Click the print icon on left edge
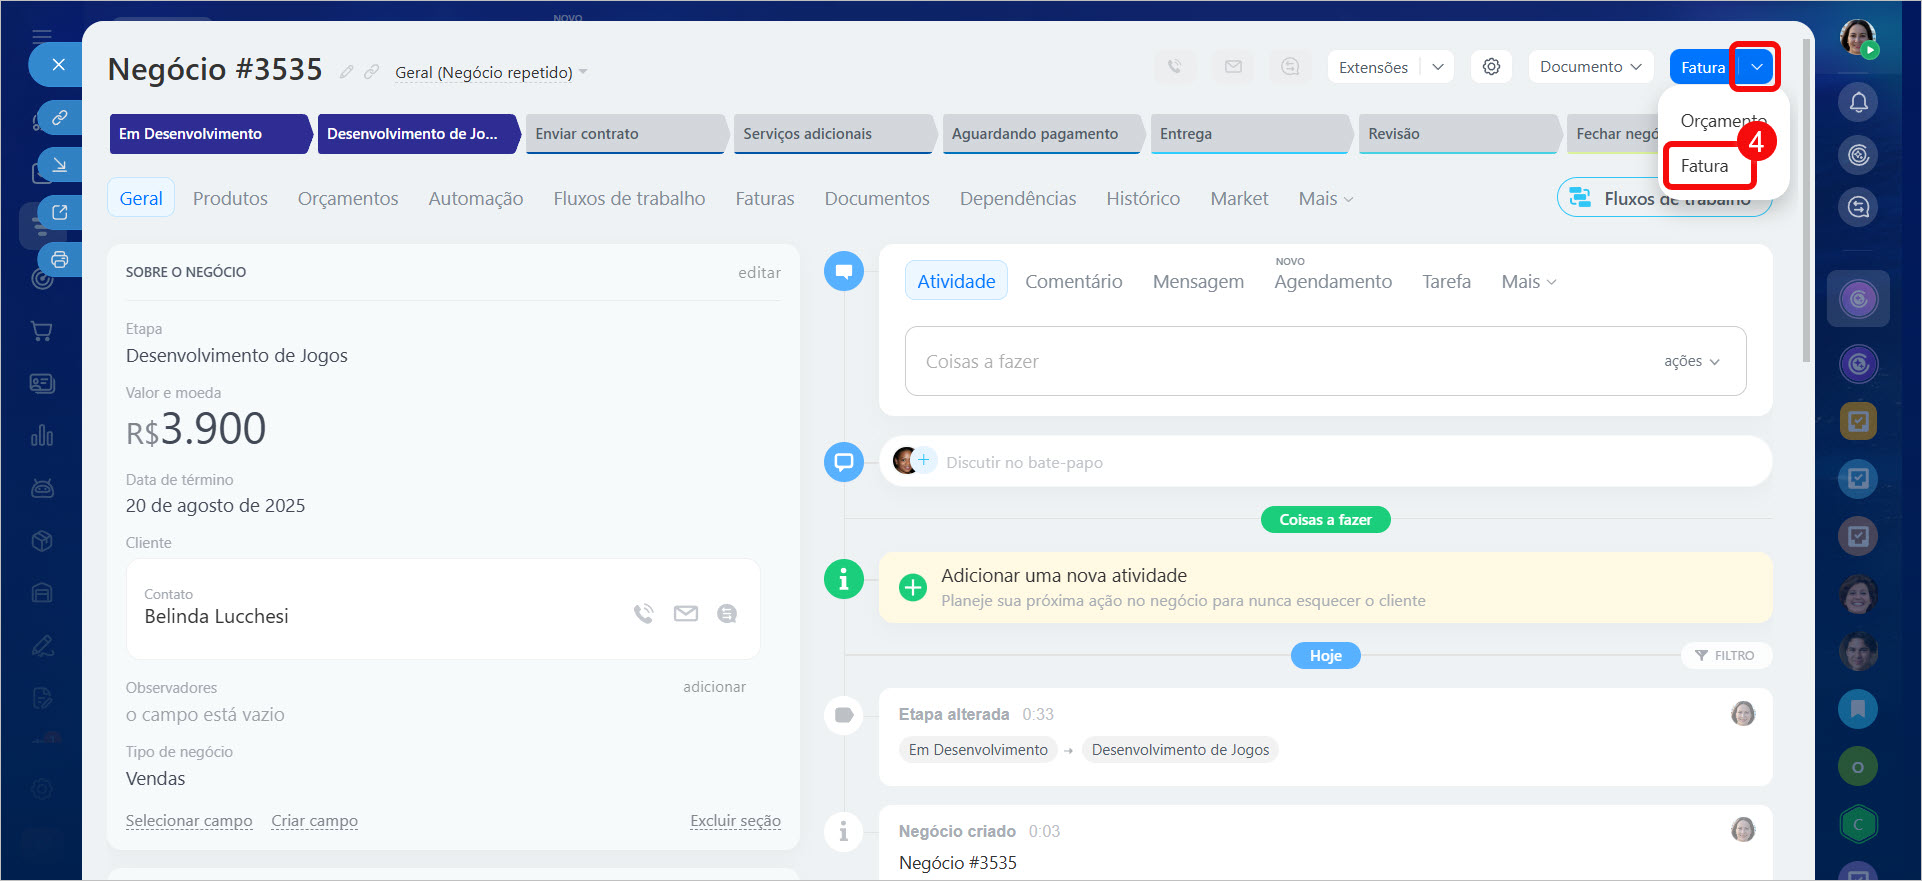 click(x=60, y=260)
